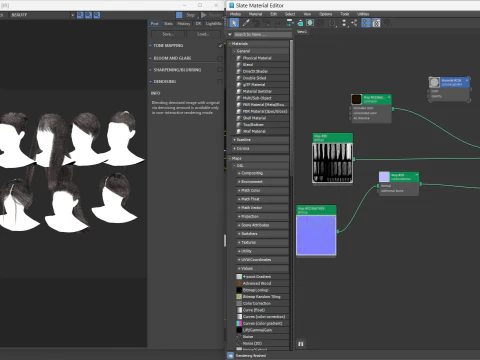The image size is (480, 360).
Task: Click Bitmap Random Tiling map icon
Action: (x=239, y=297)
